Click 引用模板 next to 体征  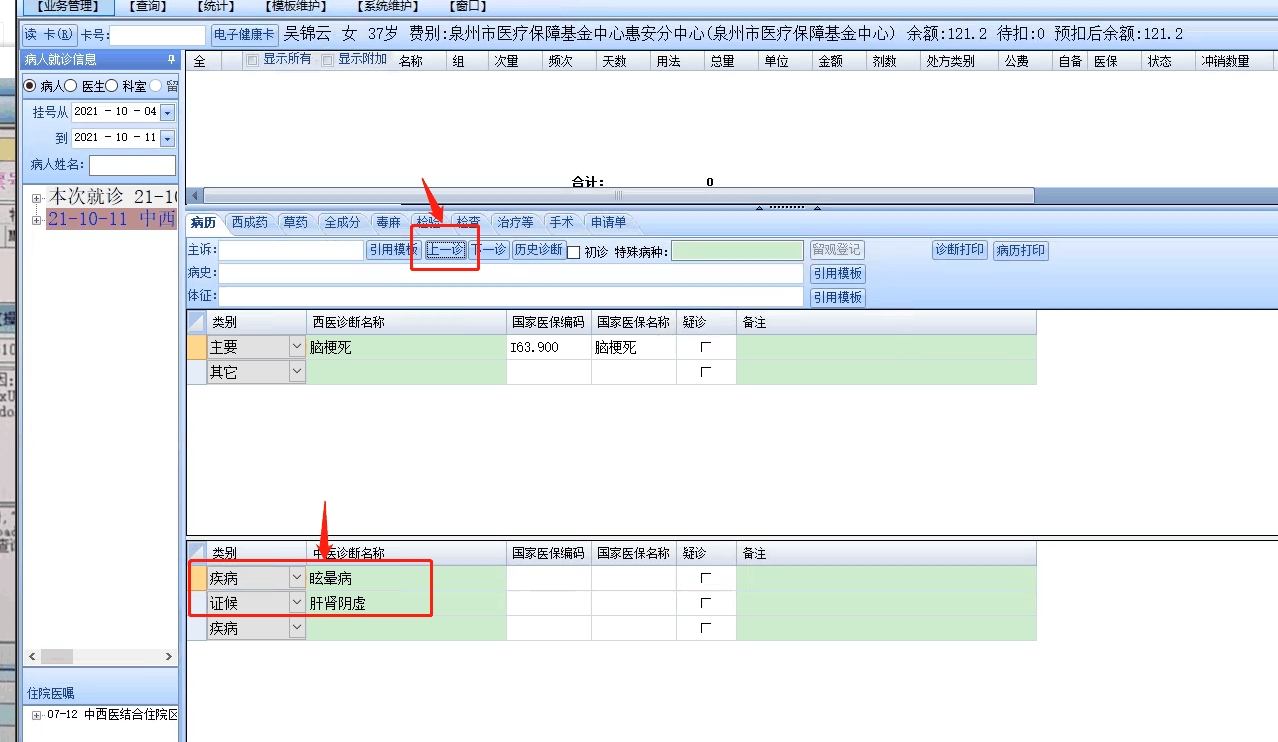coord(838,297)
